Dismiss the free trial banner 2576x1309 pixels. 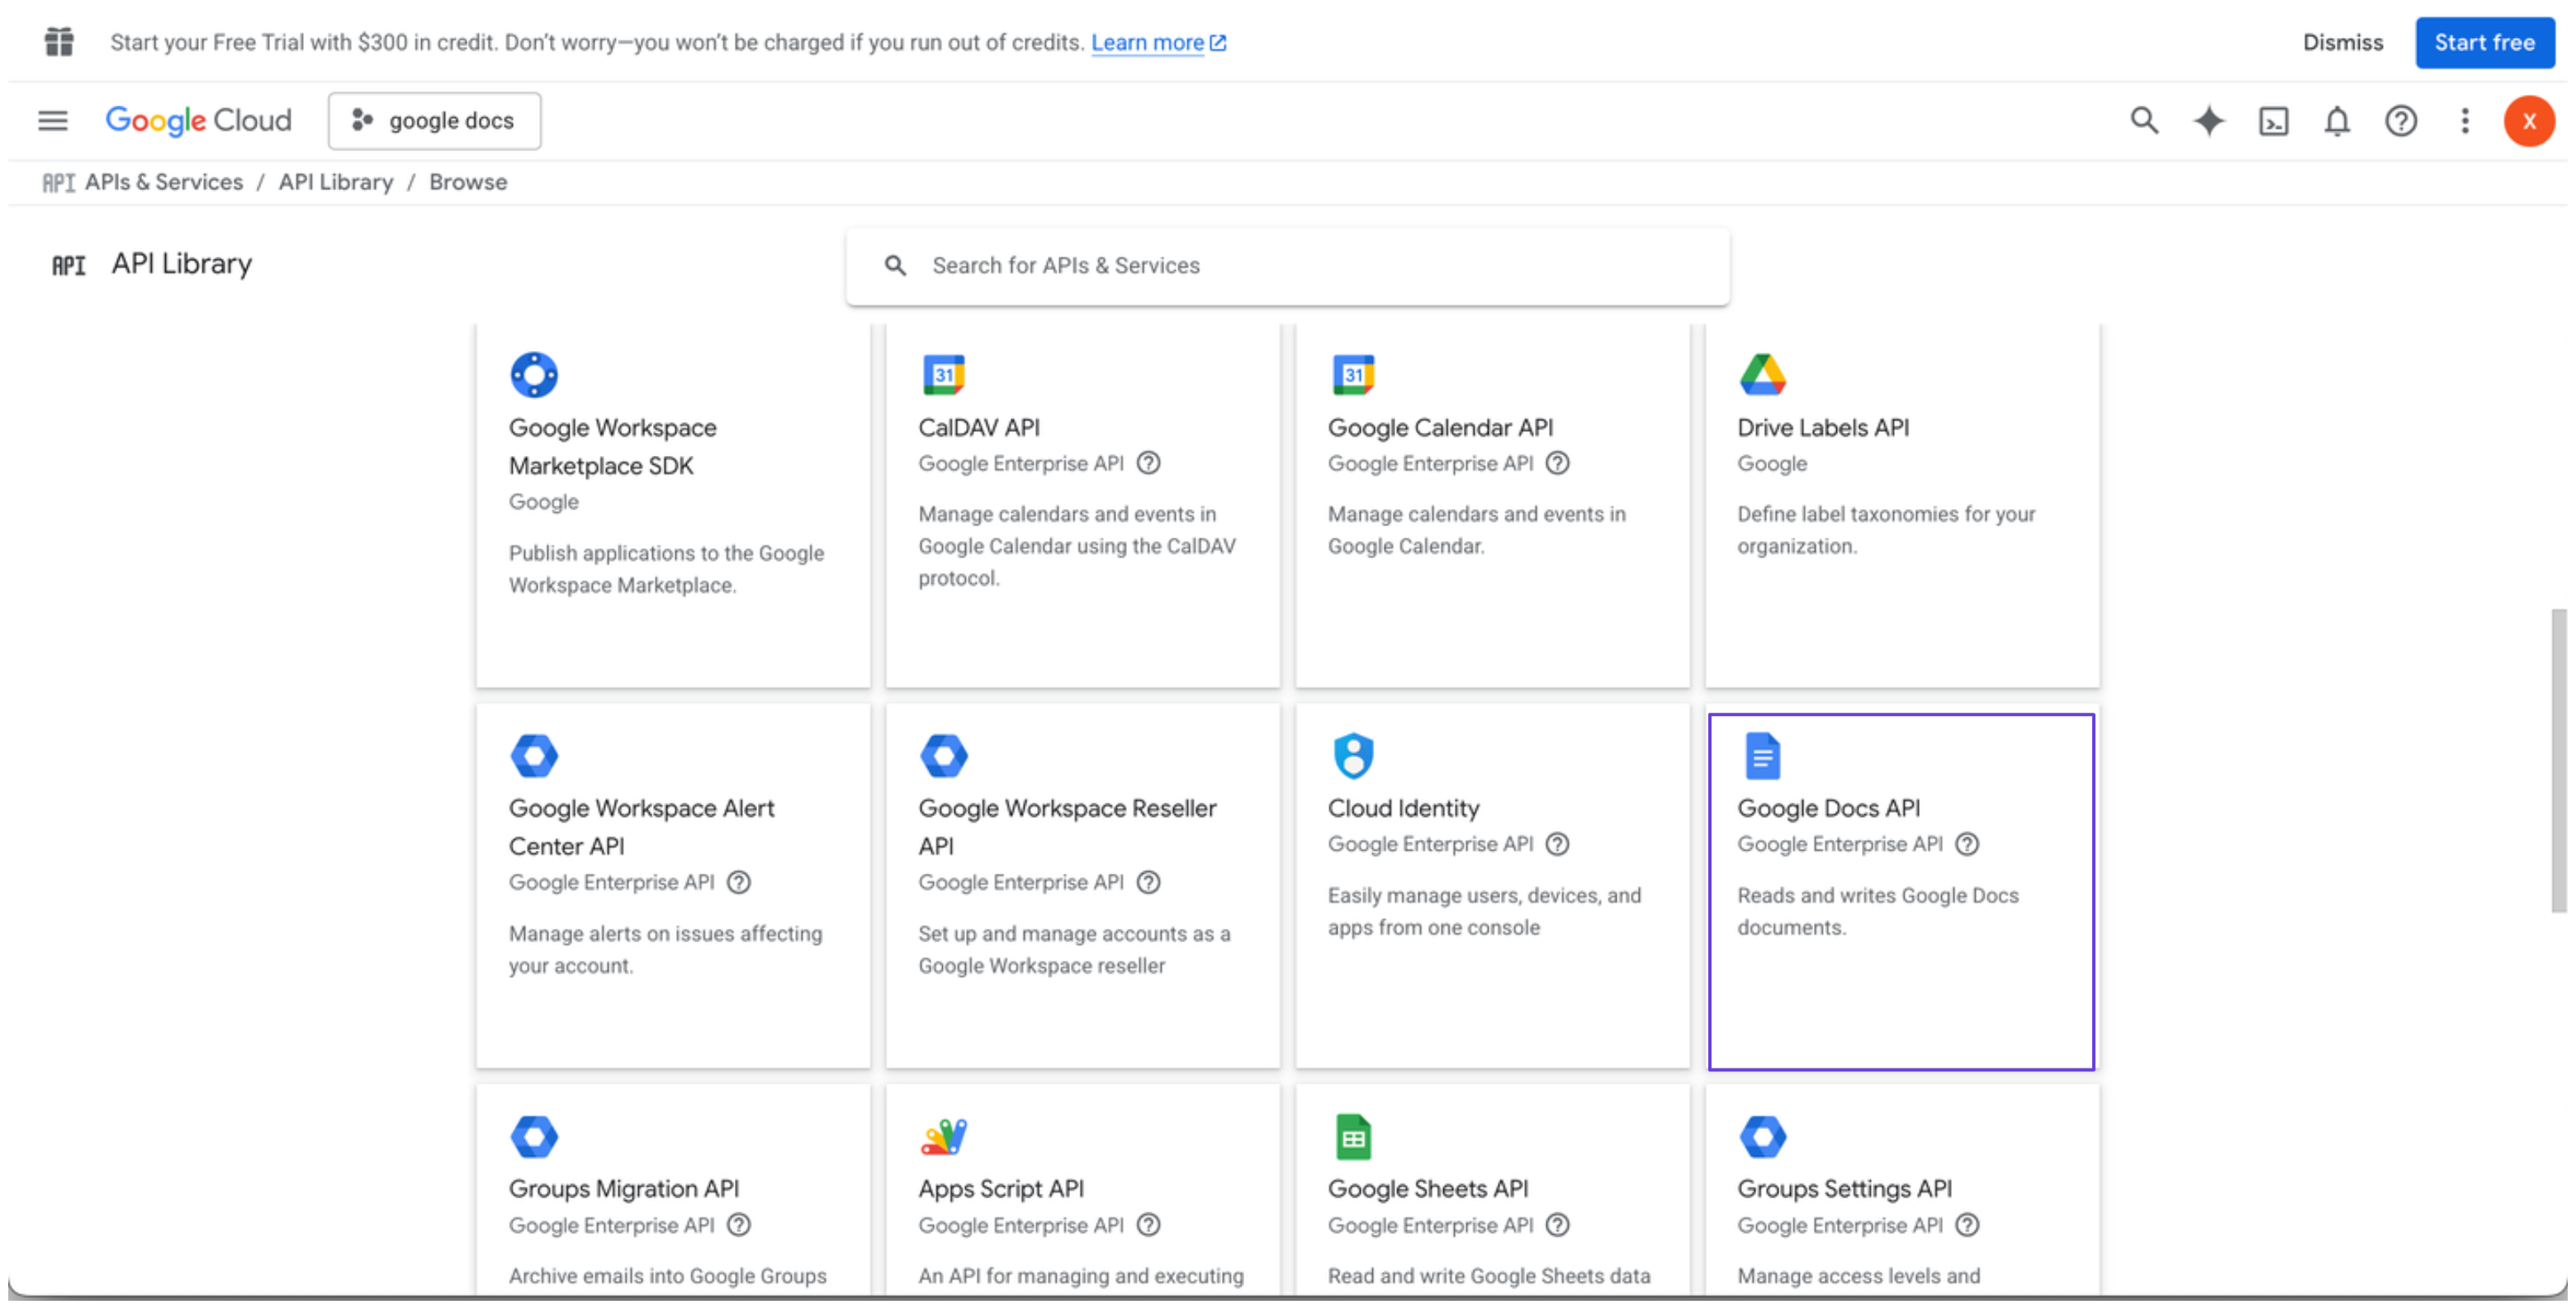(2342, 43)
